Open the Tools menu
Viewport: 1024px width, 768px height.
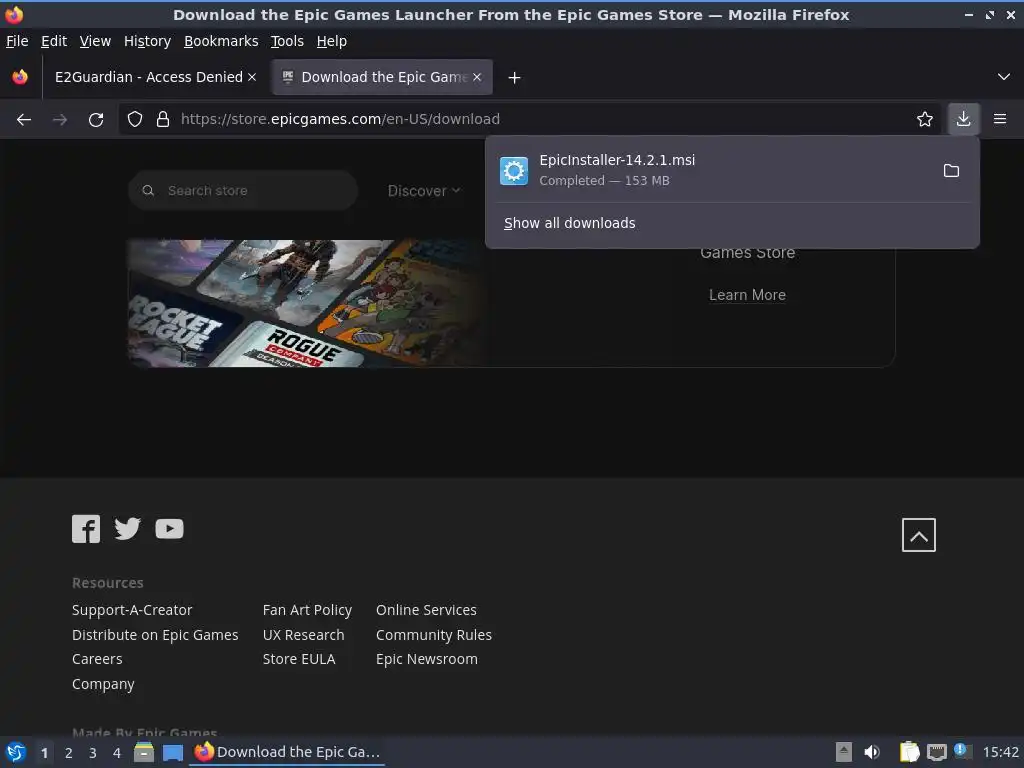click(287, 41)
